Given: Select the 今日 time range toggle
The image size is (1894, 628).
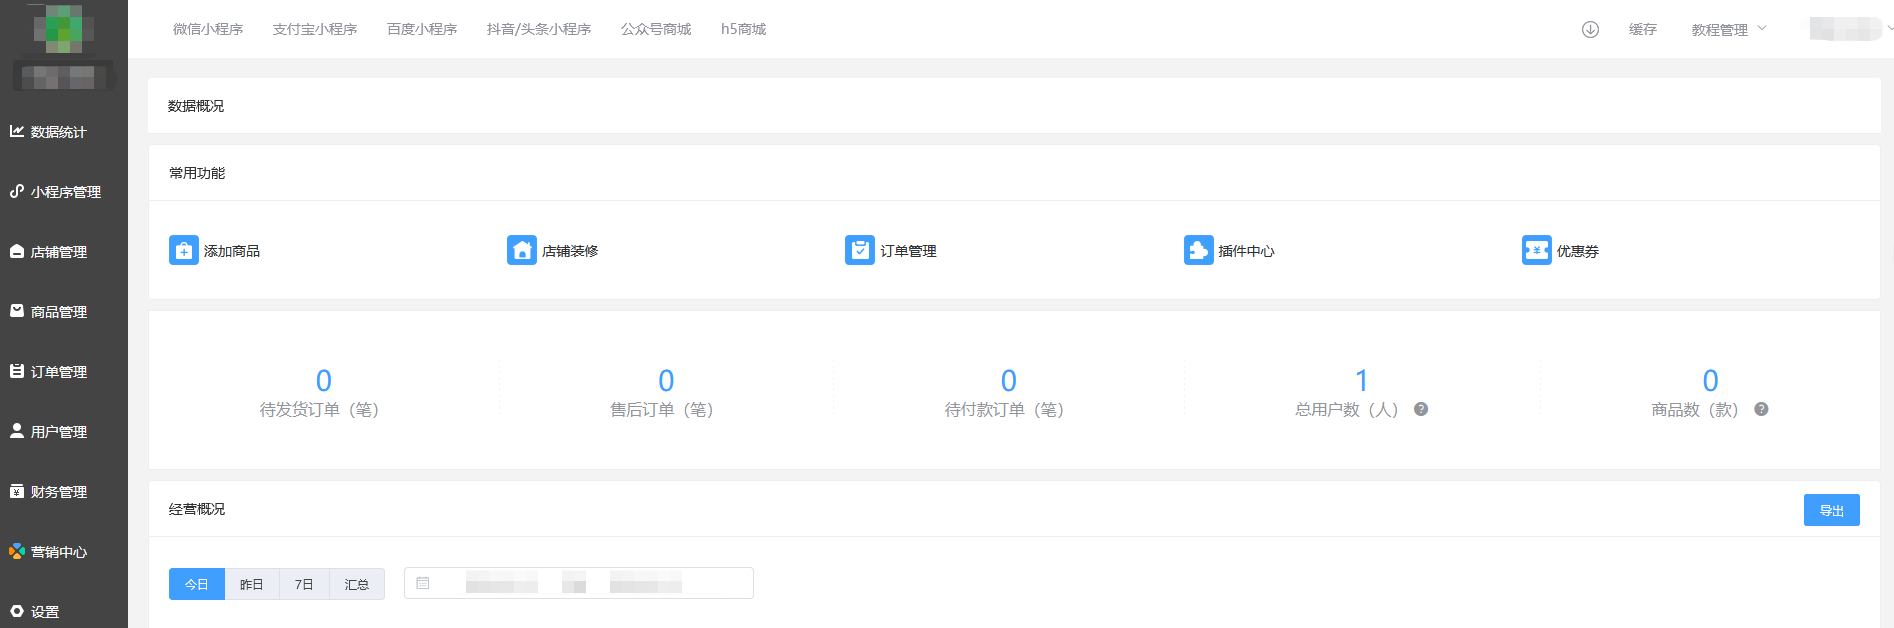Looking at the screenshot, I should click(197, 584).
